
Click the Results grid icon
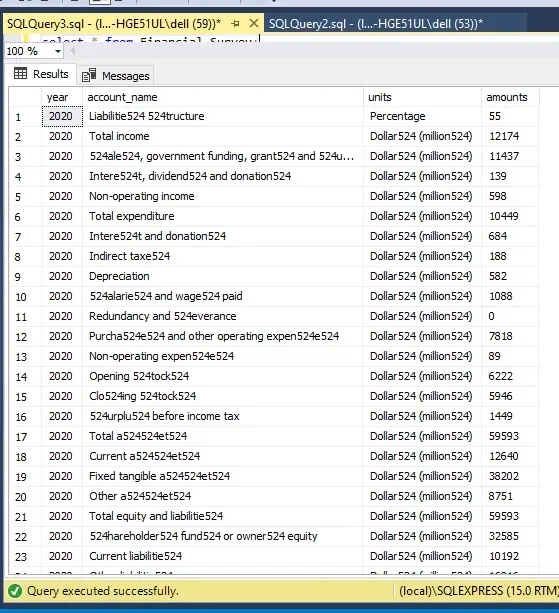click(x=20, y=73)
